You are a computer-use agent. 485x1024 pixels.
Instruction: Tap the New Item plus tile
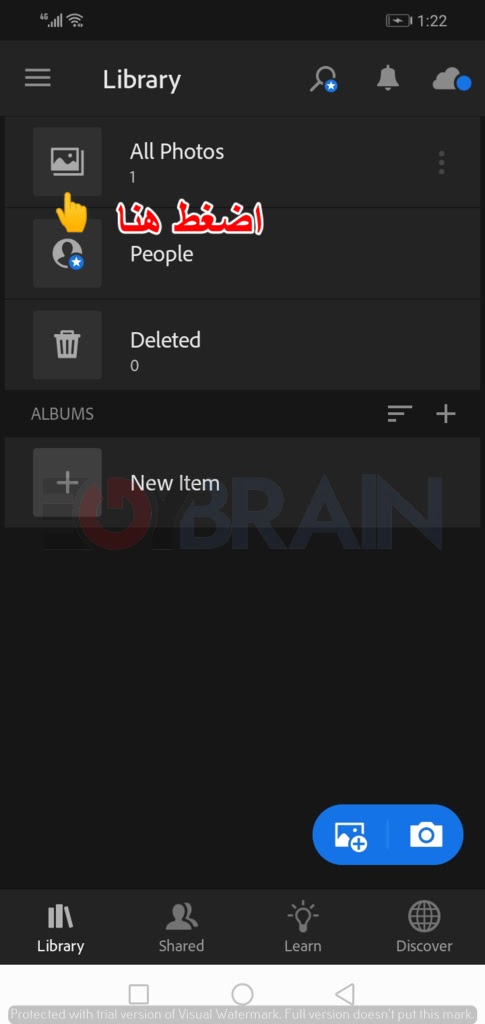coord(67,483)
